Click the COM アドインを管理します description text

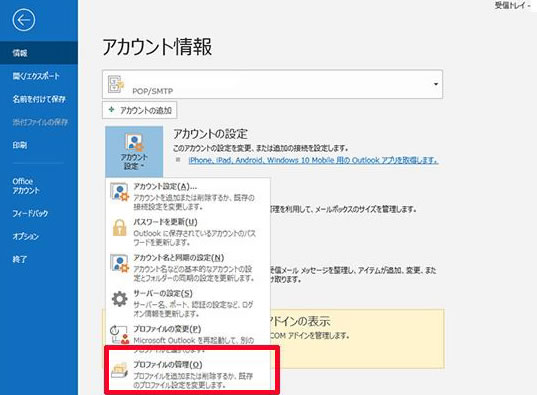[x=310, y=335]
